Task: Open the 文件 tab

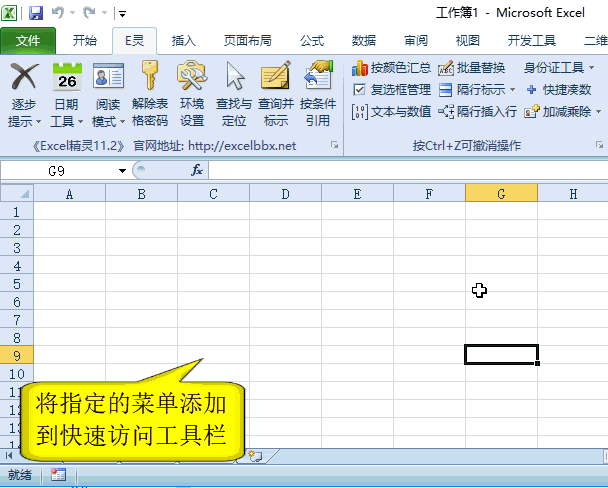Action: click(x=28, y=40)
